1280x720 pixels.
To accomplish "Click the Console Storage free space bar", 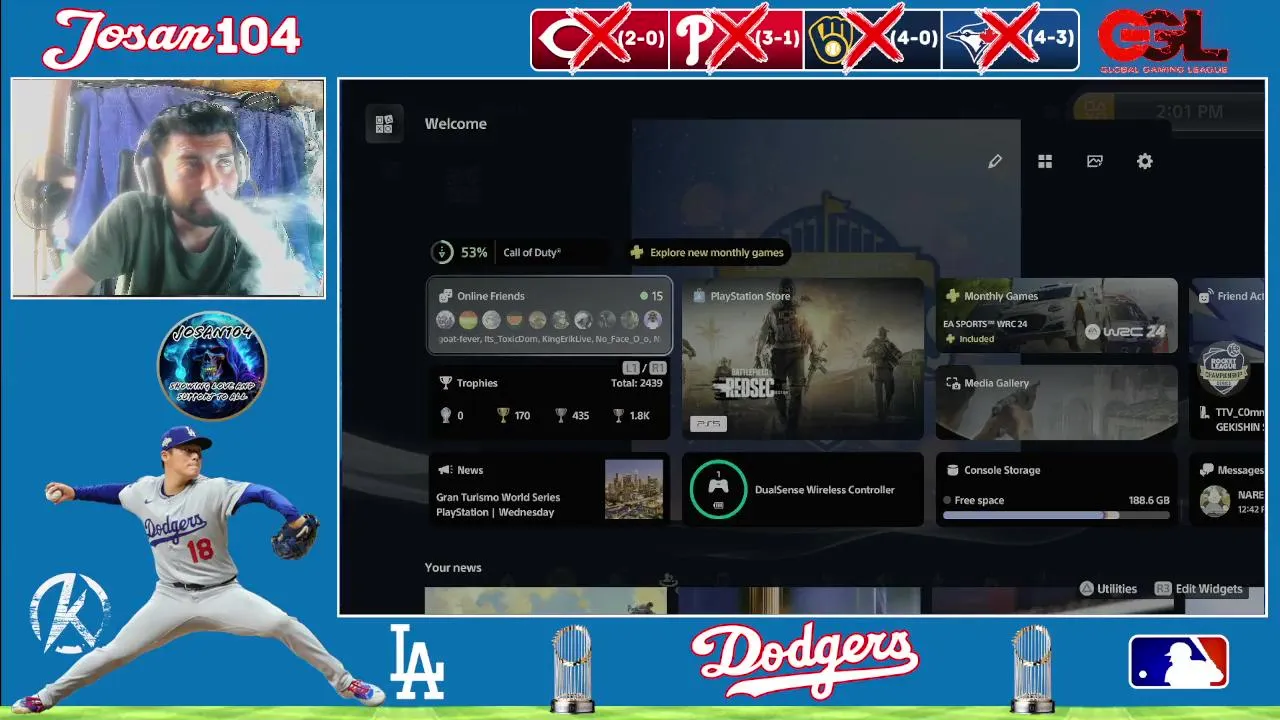I will [x=1056, y=515].
